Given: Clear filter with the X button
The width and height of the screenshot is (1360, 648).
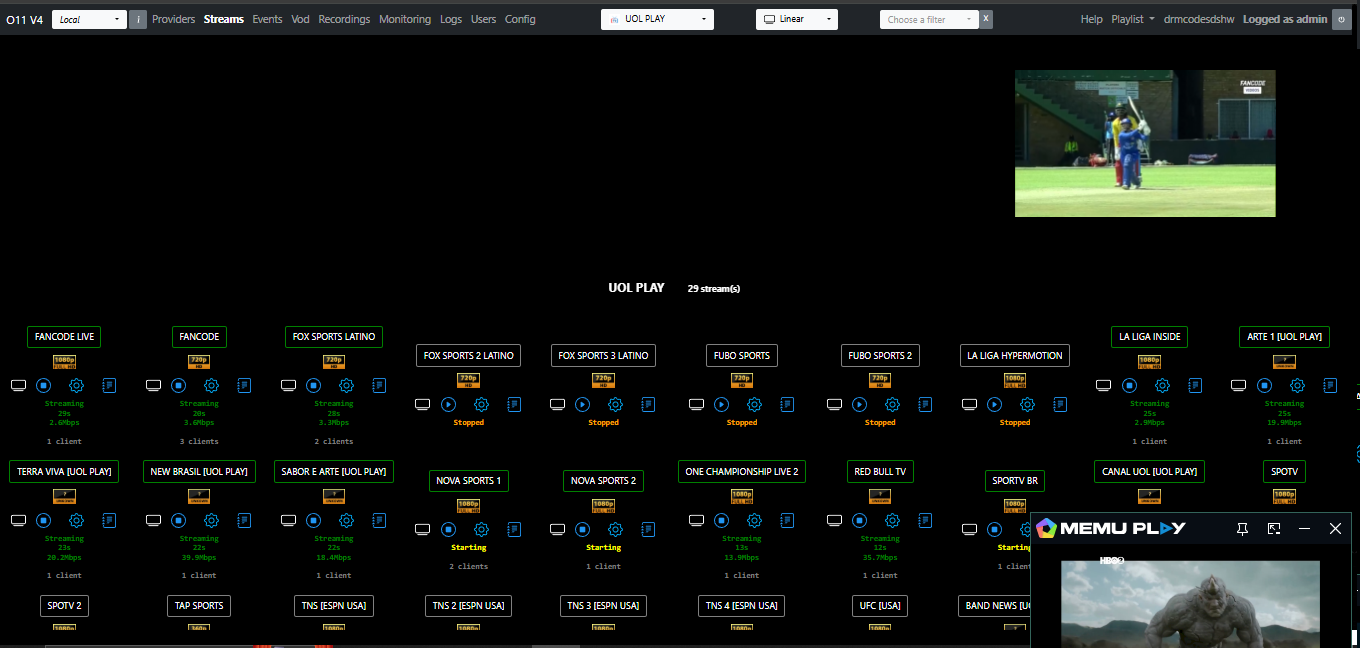Looking at the screenshot, I should [986, 19].
